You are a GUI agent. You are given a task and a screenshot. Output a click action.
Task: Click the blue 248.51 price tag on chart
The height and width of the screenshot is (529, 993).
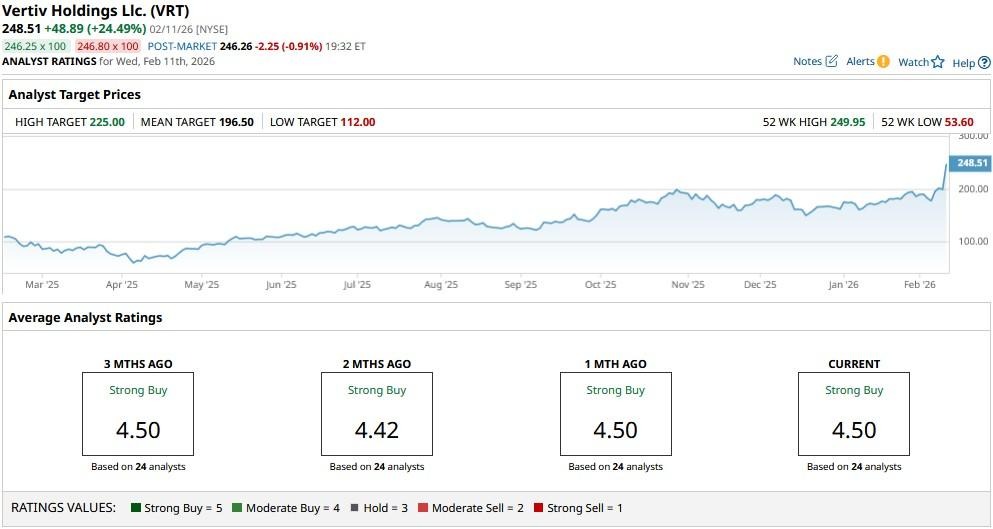[x=971, y=163]
